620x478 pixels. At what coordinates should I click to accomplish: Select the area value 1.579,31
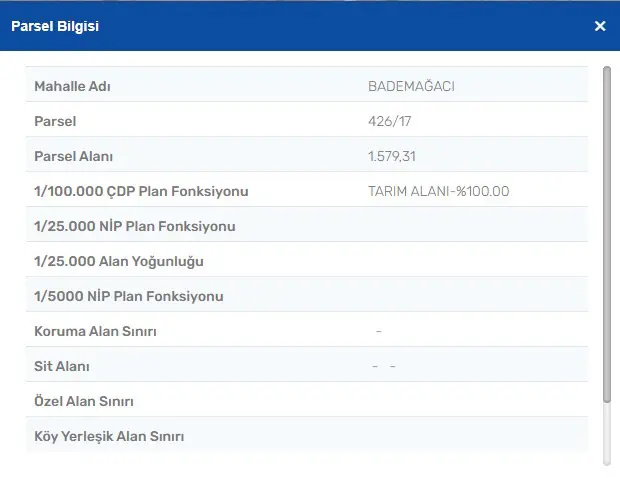(x=392, y=156)
